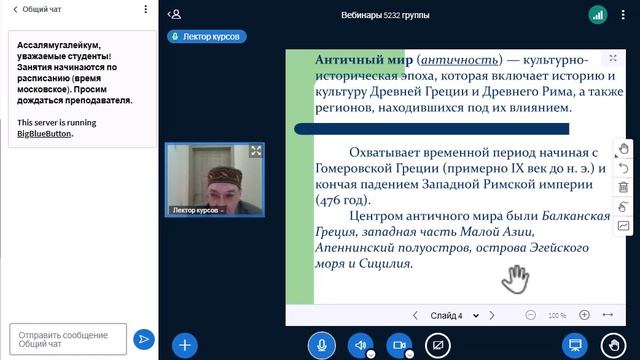Image resolution: width=640 pixels, height=360 pixels.
Task: Open the Слайд 4 slide selector
Action: (454, 316)
